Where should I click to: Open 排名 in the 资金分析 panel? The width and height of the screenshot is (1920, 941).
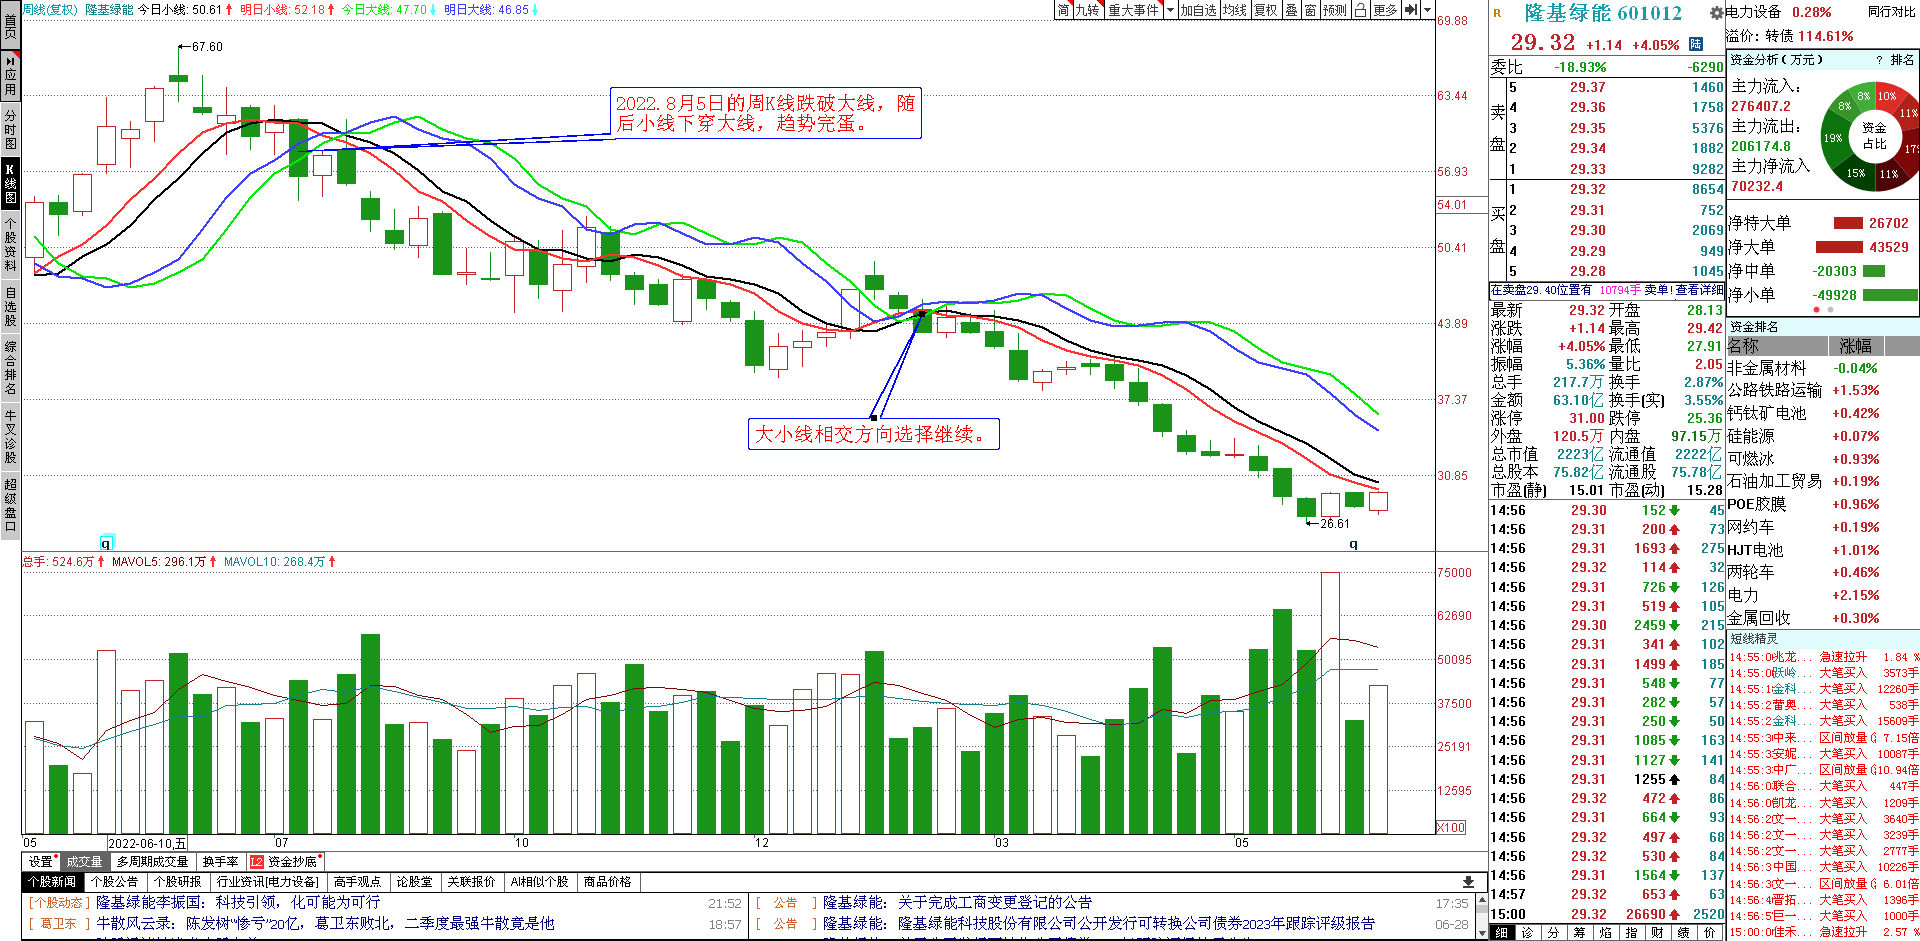click(x=1902, y=60)
